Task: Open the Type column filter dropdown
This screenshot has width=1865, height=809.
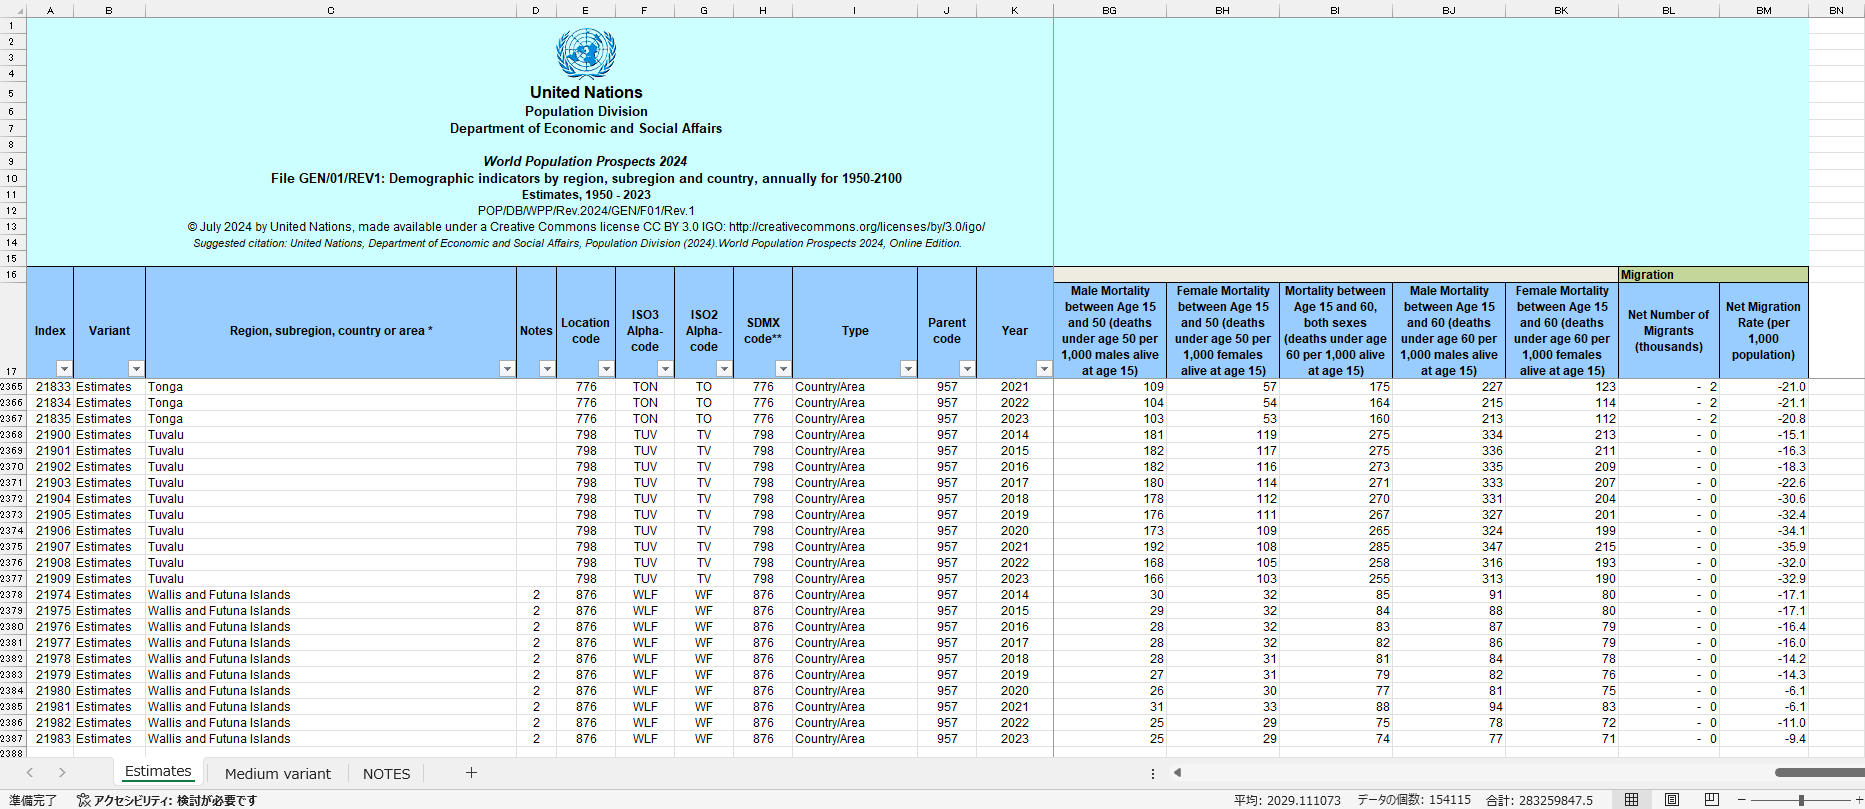Action: pos(907,369)
